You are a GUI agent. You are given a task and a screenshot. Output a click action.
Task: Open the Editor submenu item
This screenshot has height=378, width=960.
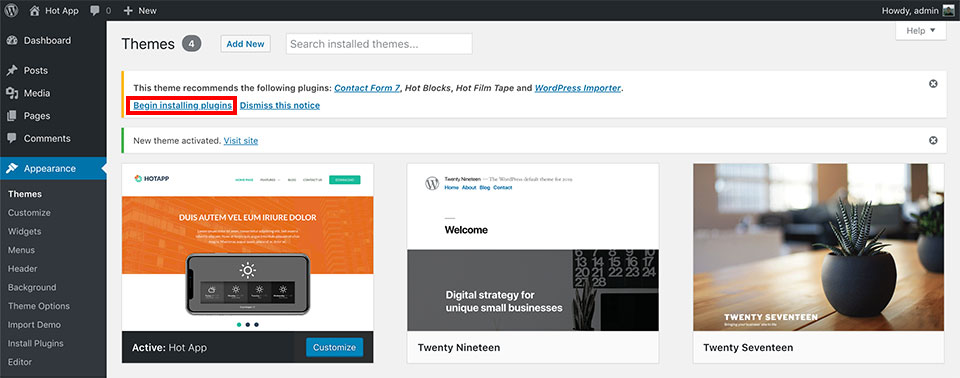point(20,362)
